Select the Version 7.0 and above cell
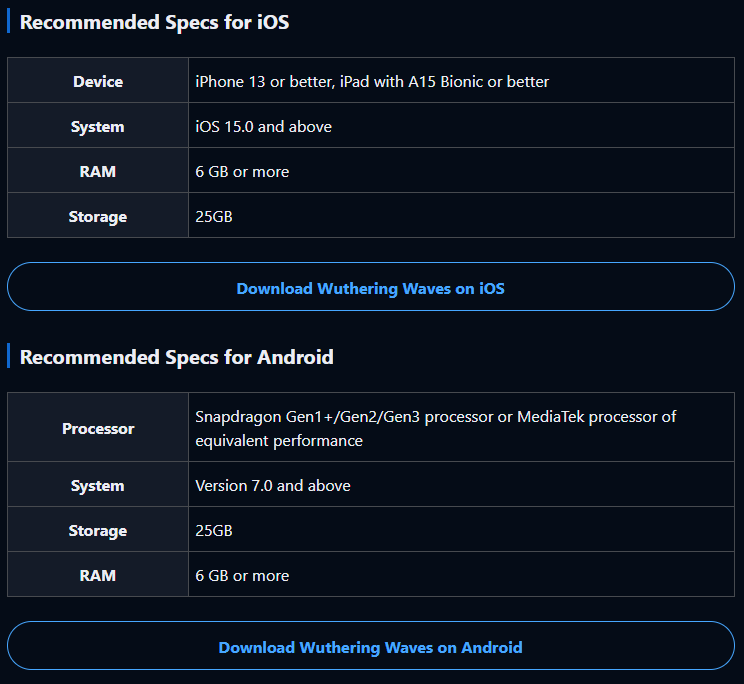Image resolution: width=744 pixels, height=684 pixels. pyautogui.click(x=461, y=484)
